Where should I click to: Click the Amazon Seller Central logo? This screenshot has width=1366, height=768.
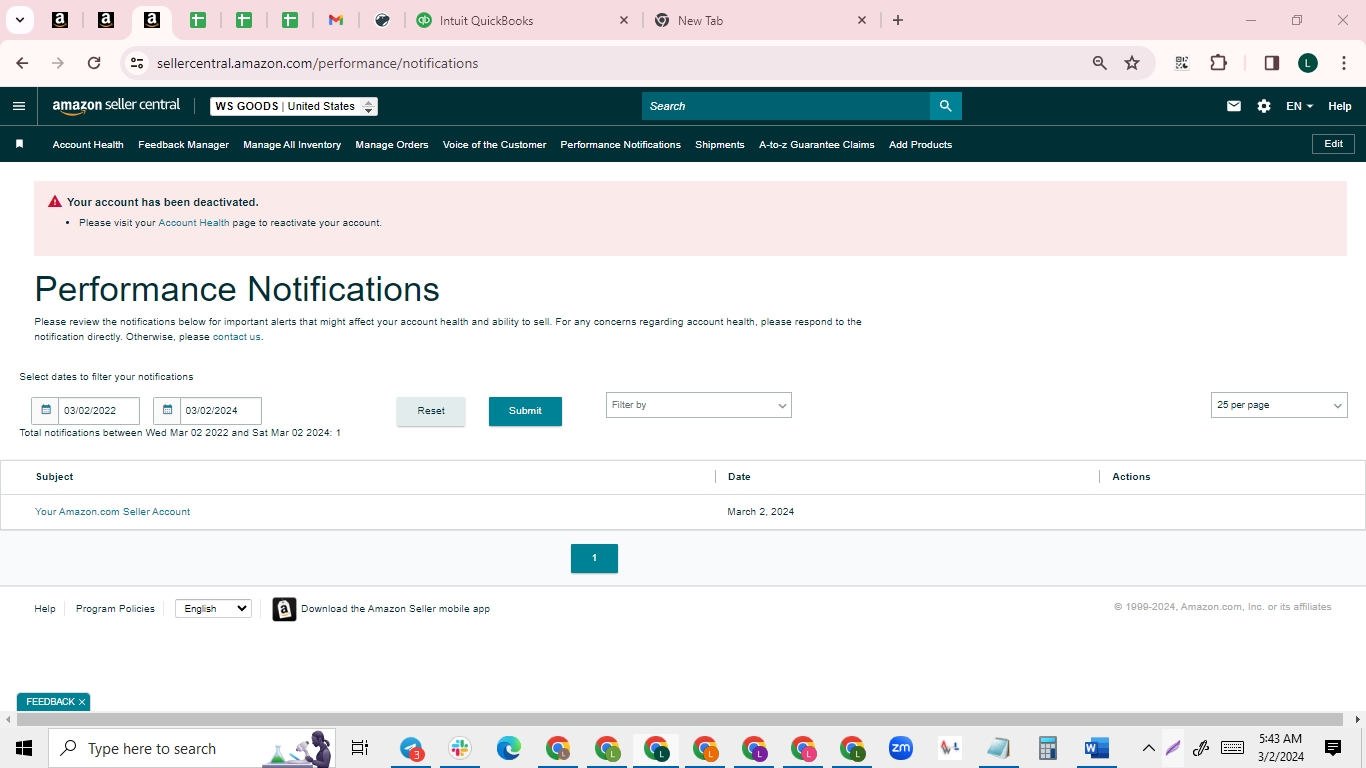(x=116, y=106)
